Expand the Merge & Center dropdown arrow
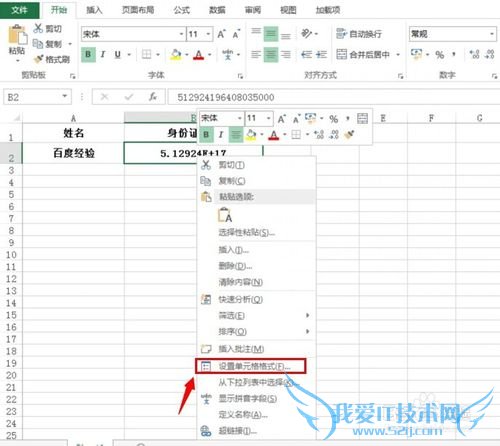Screen dimensions: 500x446 click(398, 54)
